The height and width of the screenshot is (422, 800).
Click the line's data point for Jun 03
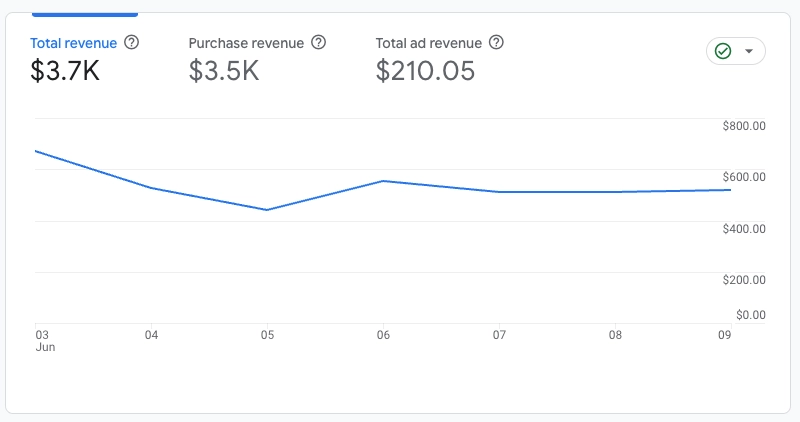point(36,151)
